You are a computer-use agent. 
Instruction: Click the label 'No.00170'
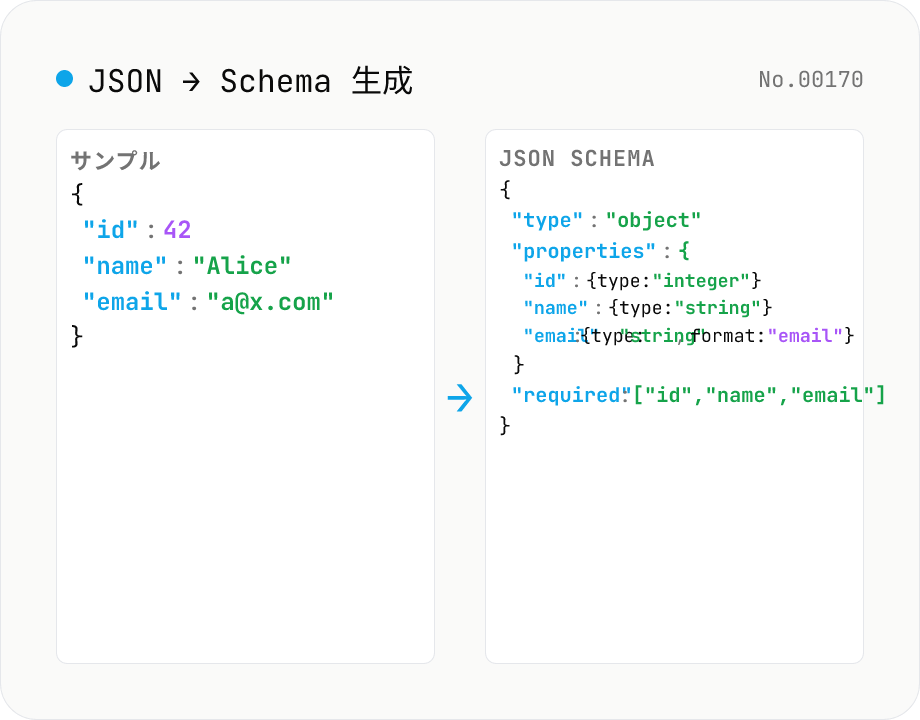coord(811,79)
